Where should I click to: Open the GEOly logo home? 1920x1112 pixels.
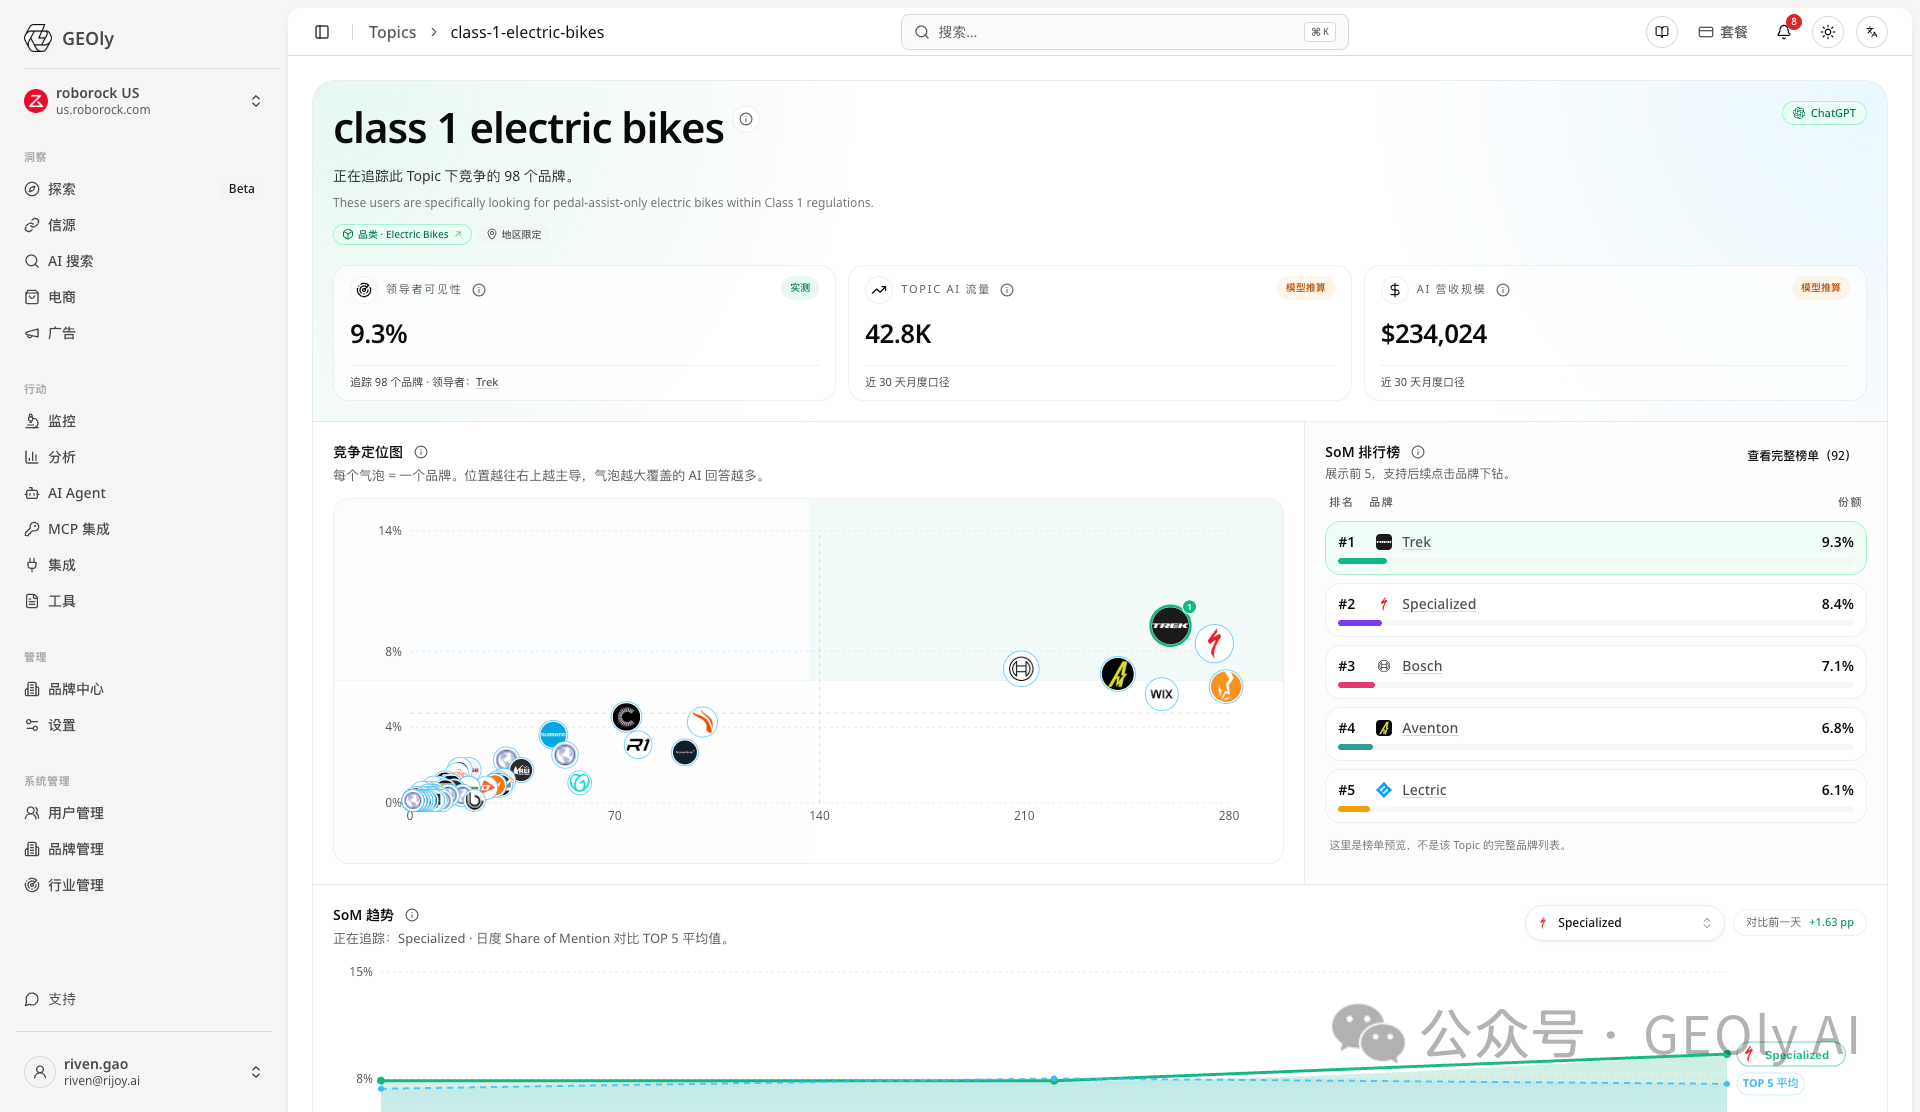click(x=68, y=38)
